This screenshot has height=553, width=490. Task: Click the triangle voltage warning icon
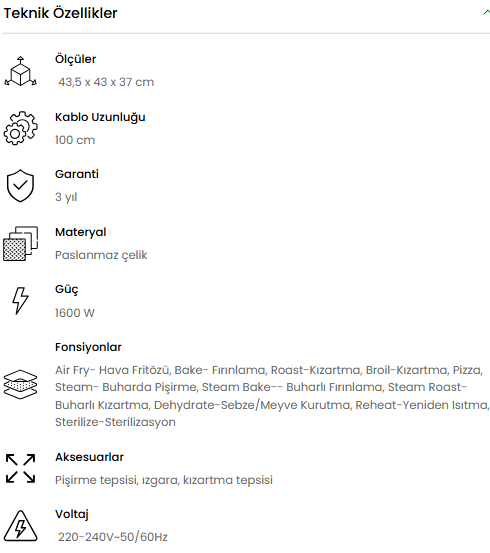pyautogui.click(x=20, y=526)
